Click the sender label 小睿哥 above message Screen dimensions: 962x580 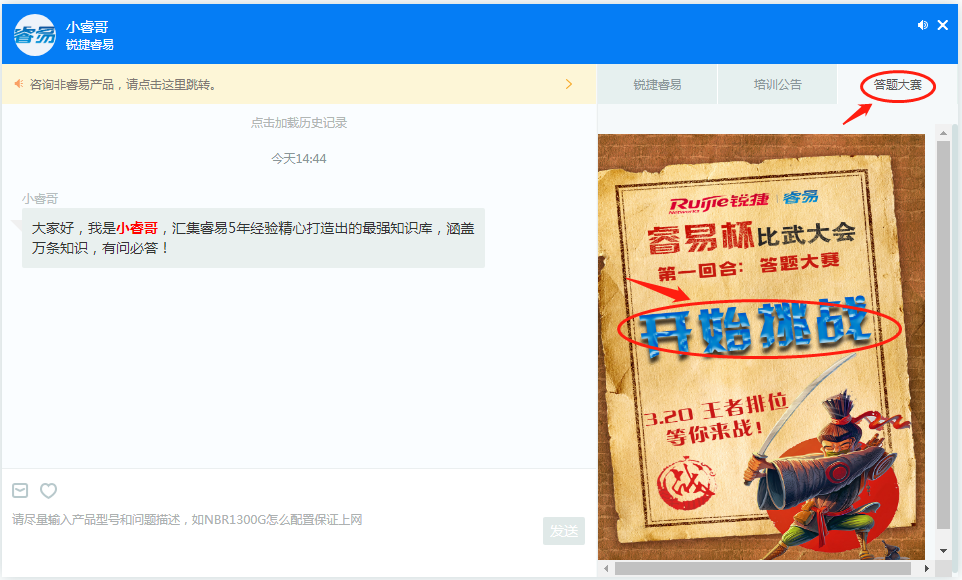click(40, 199)
